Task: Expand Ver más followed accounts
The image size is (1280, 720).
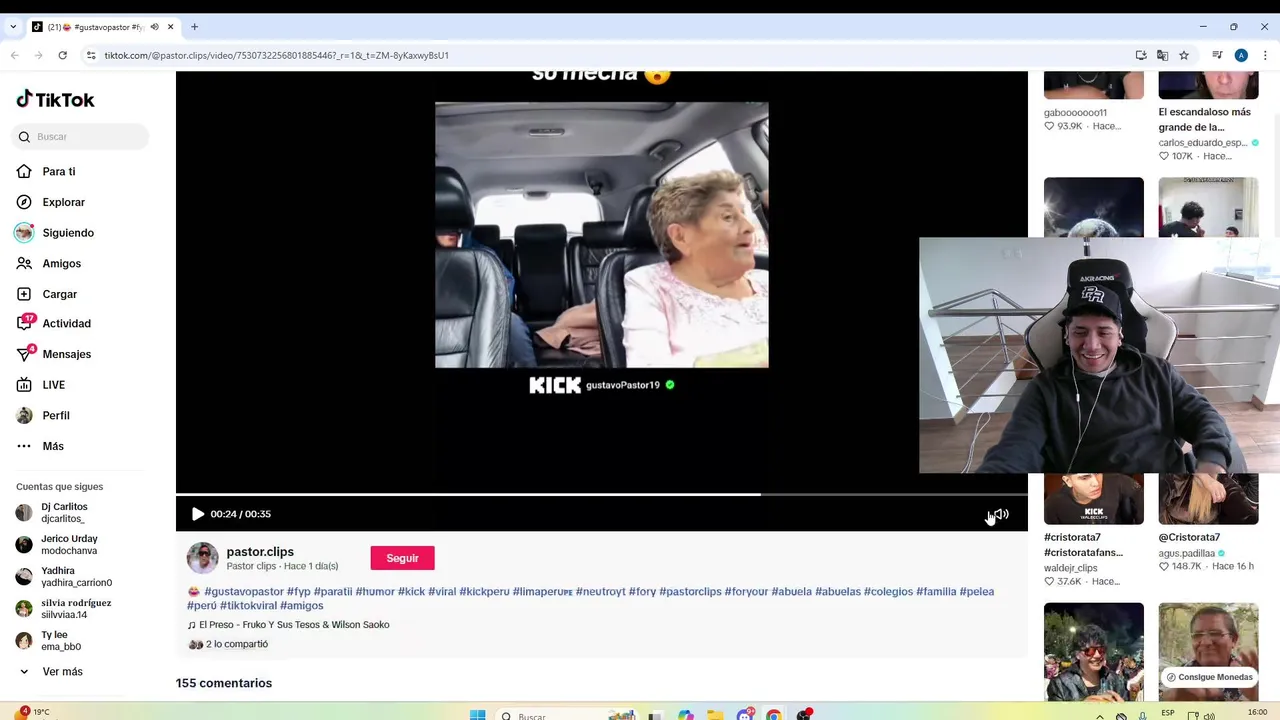Action: tap(62, 672)
